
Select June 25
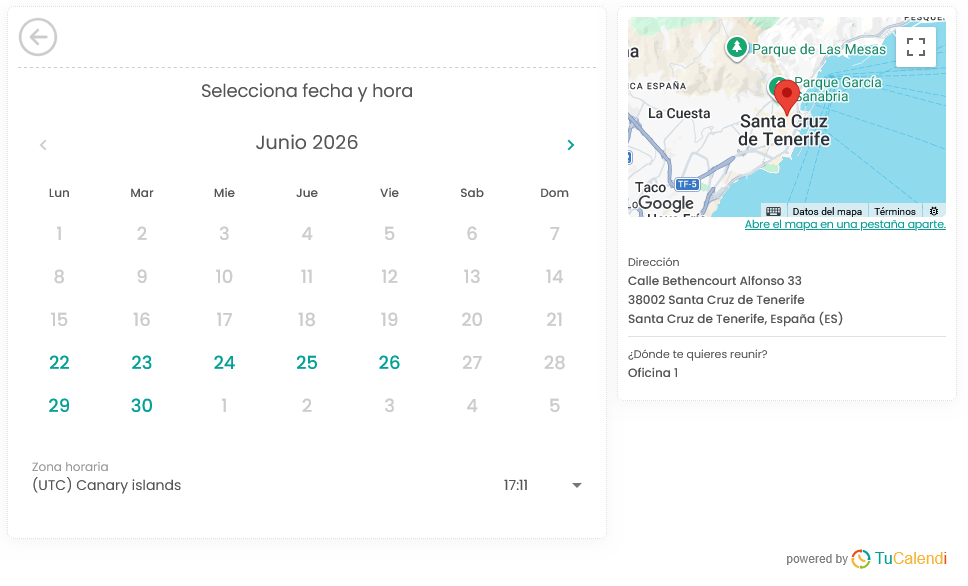(307, 362)
